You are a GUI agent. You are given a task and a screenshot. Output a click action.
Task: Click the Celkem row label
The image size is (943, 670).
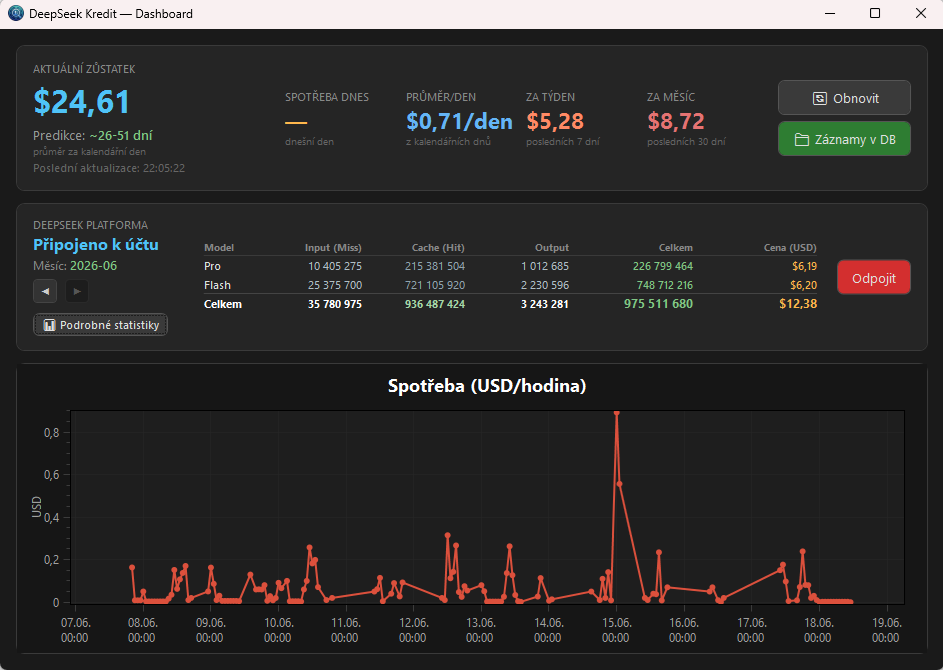[223, 304]
